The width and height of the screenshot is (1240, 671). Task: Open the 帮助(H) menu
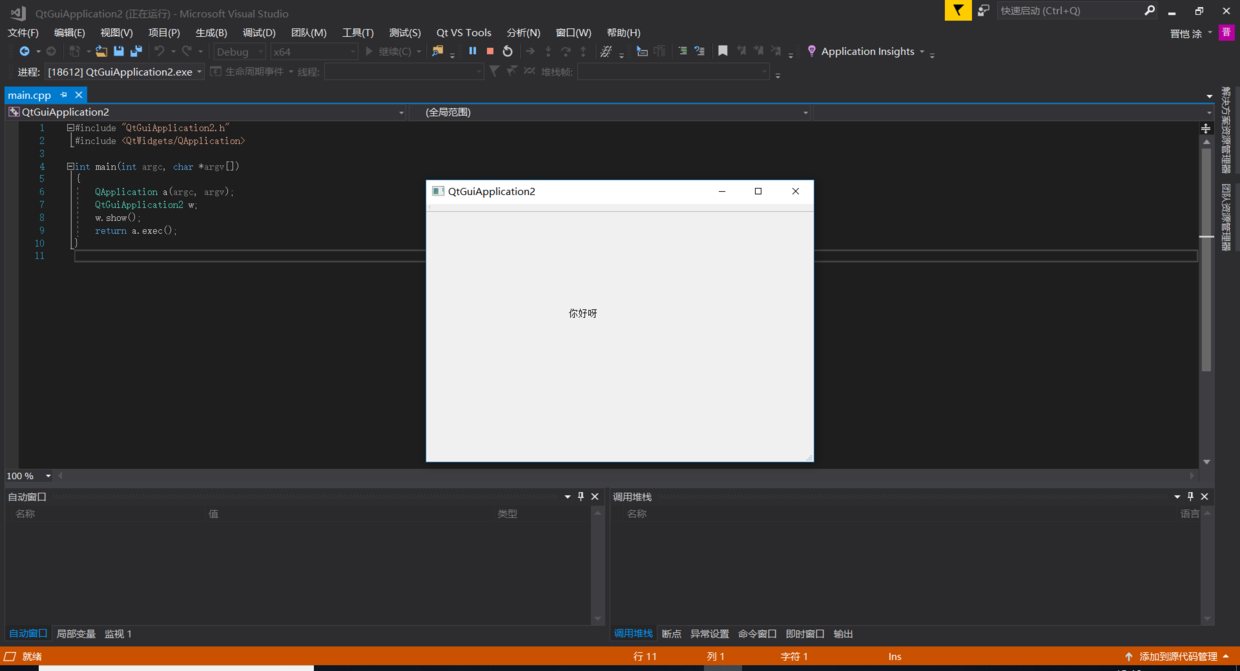[x=624, y=32]
